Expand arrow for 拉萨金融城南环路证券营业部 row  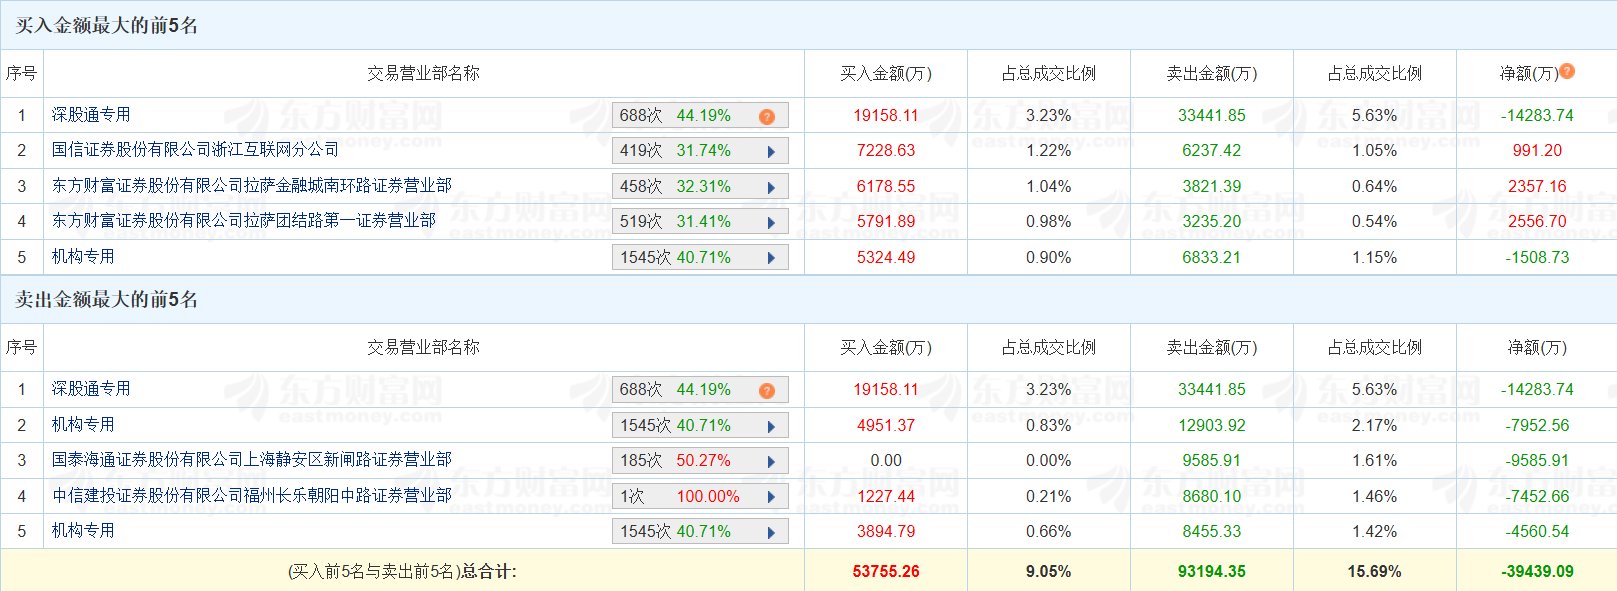[771, 187]
